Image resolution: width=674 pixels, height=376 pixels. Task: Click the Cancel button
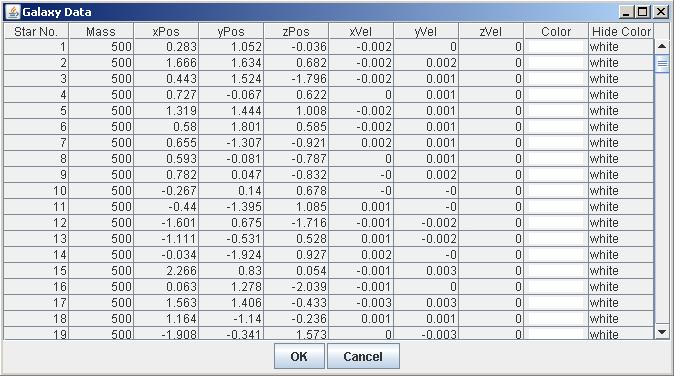pos(363,356)
